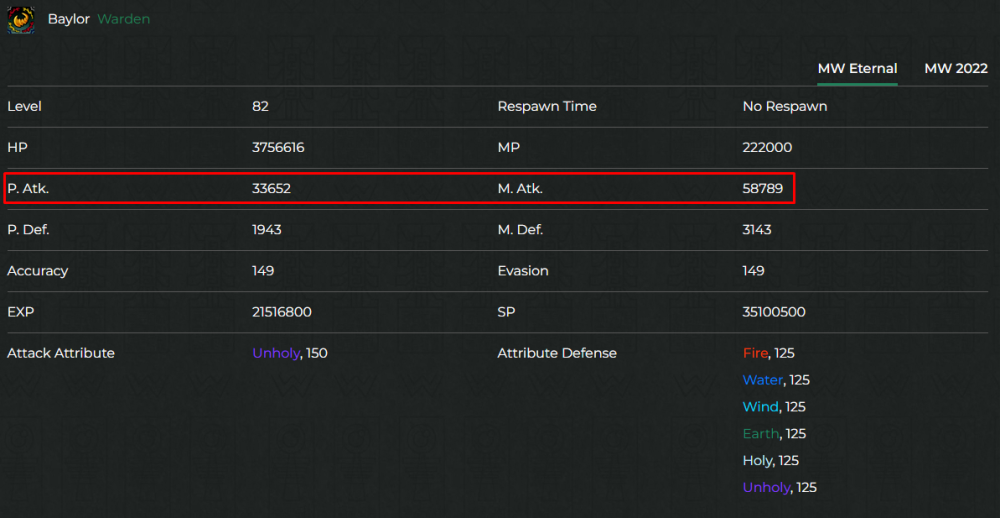Click the EXP value 21516800
The image size is (1000, 518).
(281, 312)
